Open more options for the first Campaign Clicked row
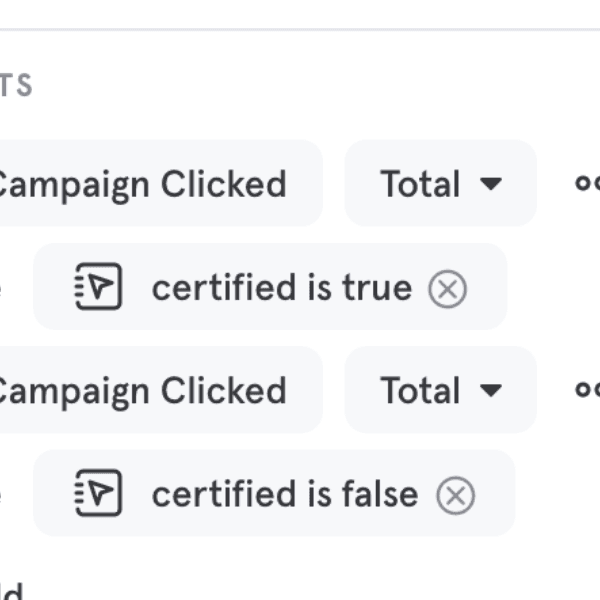 click(587, 184)
